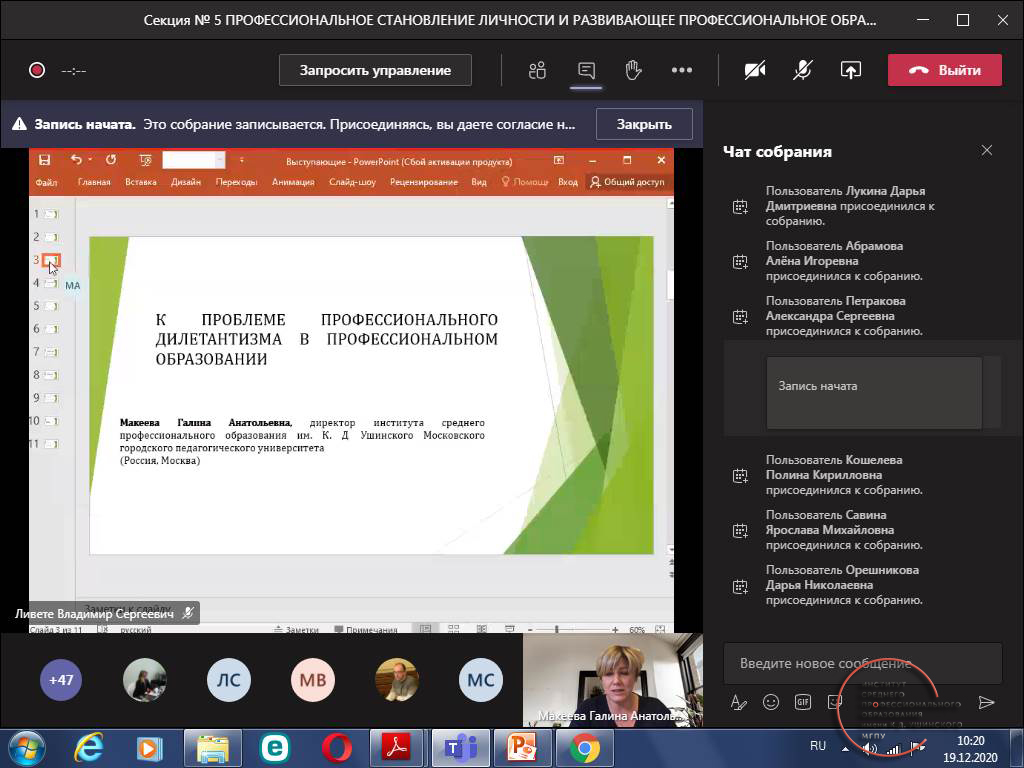Send the chat message
Screen dimensions: 1024x768
pos(986,702)
